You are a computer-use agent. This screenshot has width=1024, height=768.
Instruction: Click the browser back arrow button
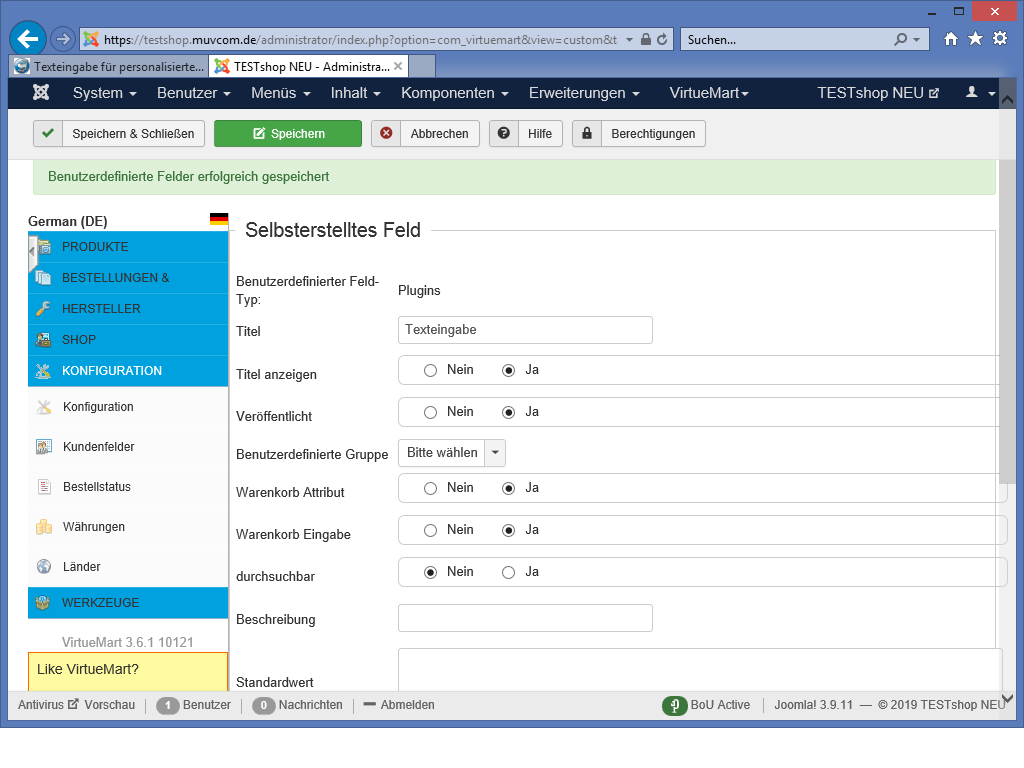[29, 39]
